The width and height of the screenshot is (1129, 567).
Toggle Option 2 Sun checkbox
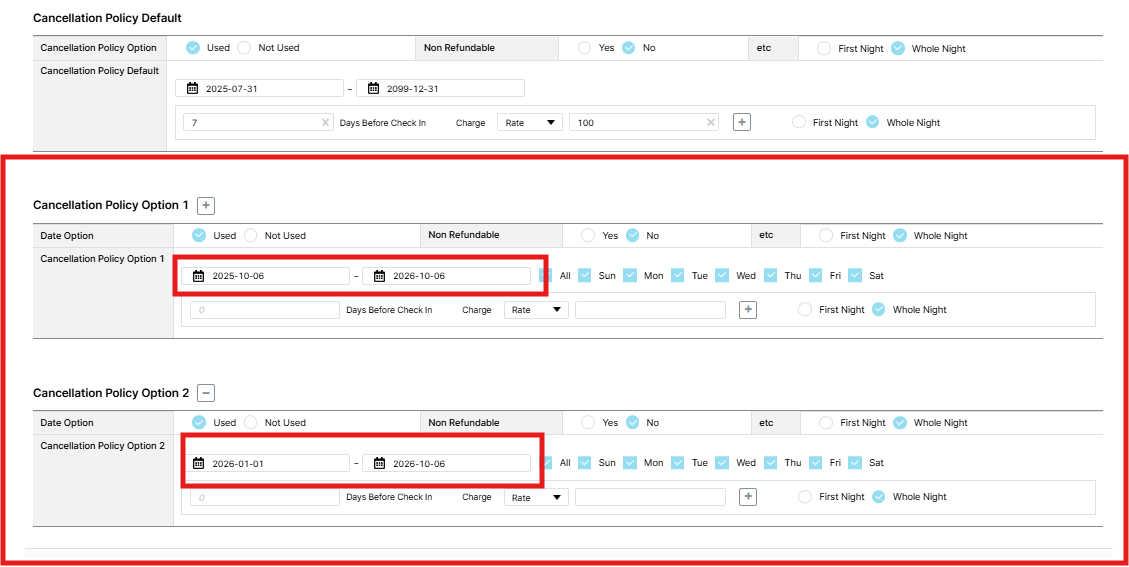(585, 463)
